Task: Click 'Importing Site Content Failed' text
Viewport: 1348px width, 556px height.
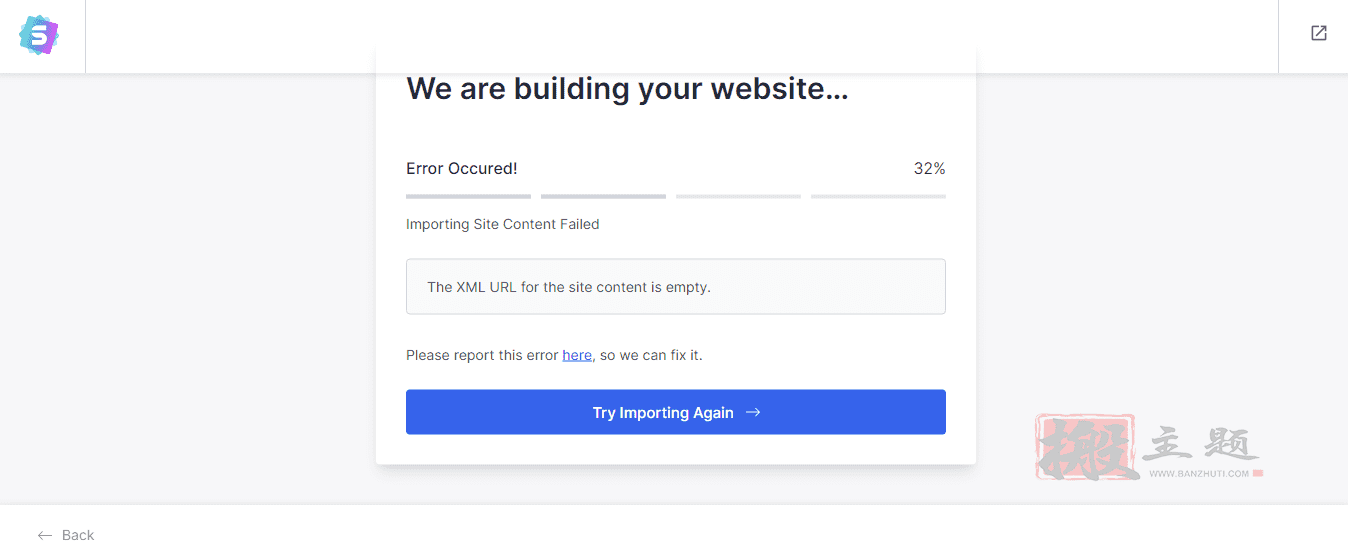Action: tap(503, 224)
